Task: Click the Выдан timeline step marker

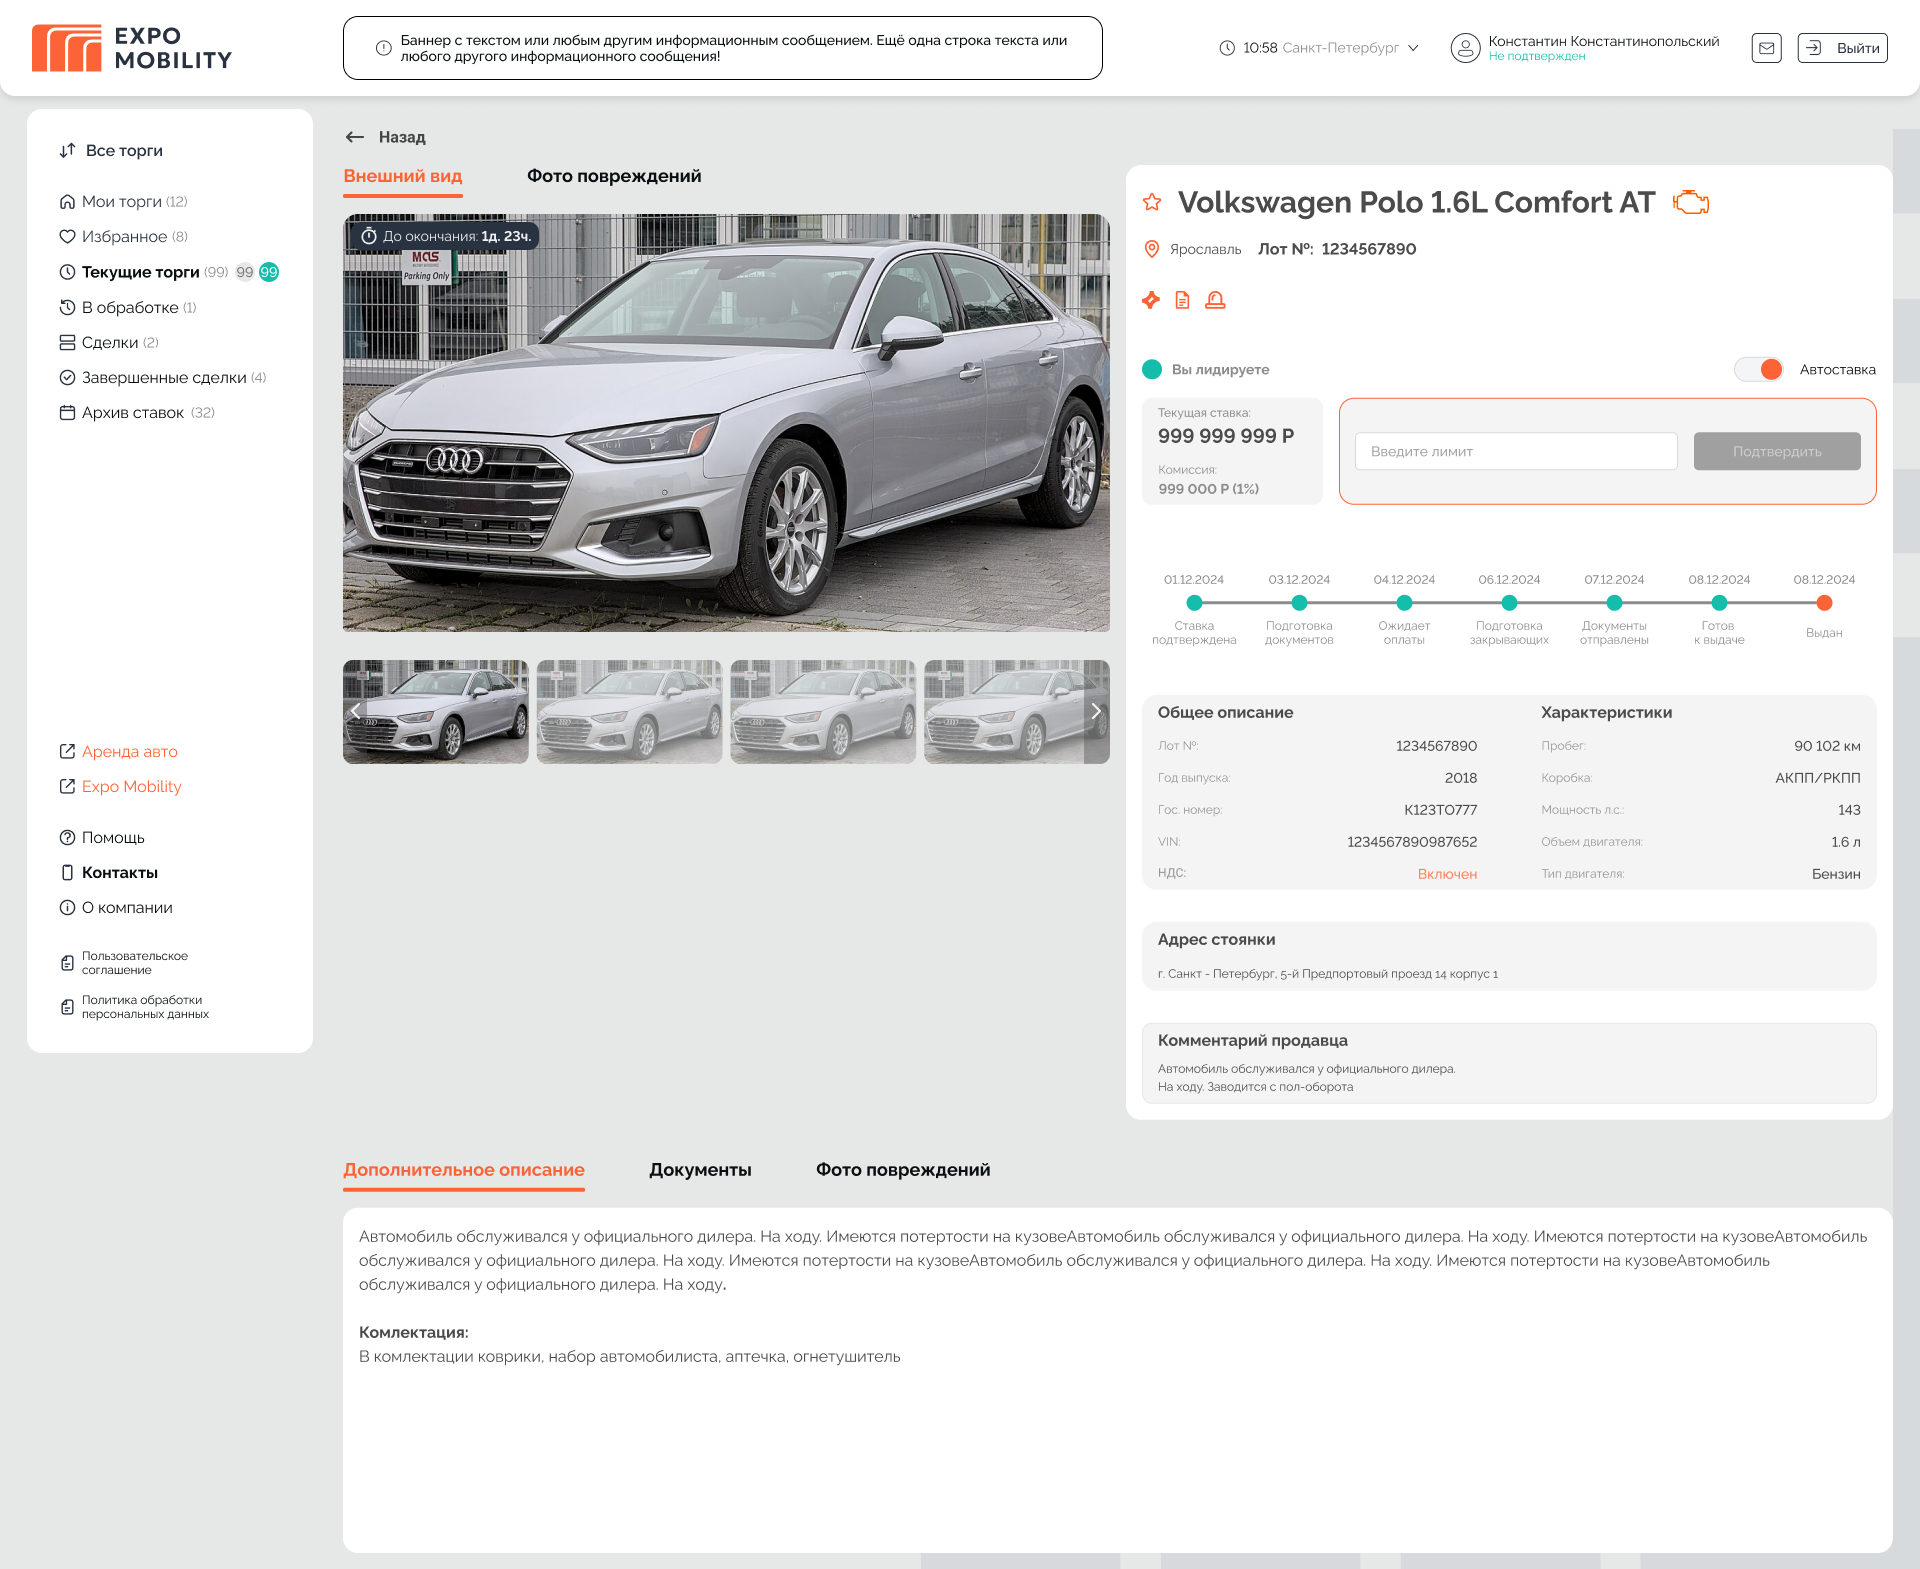Action: point(1824,603)
